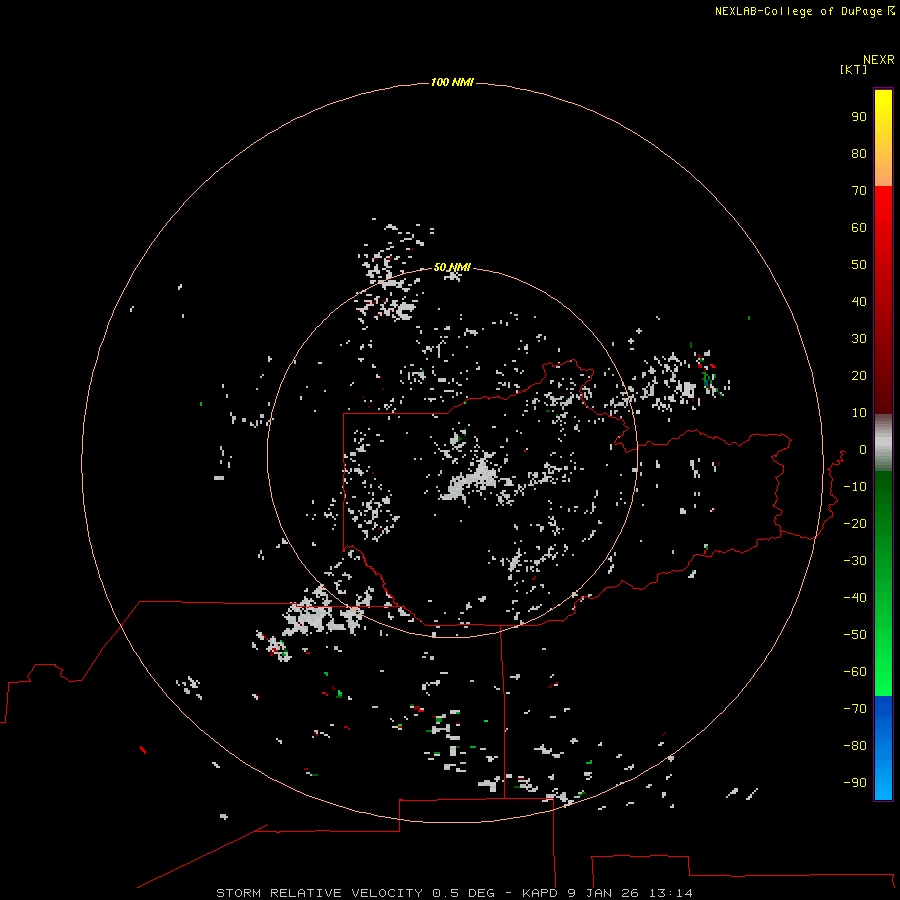Select the positive 10 knot scale label
Screen dimensions: 900x900
point(859,413)
